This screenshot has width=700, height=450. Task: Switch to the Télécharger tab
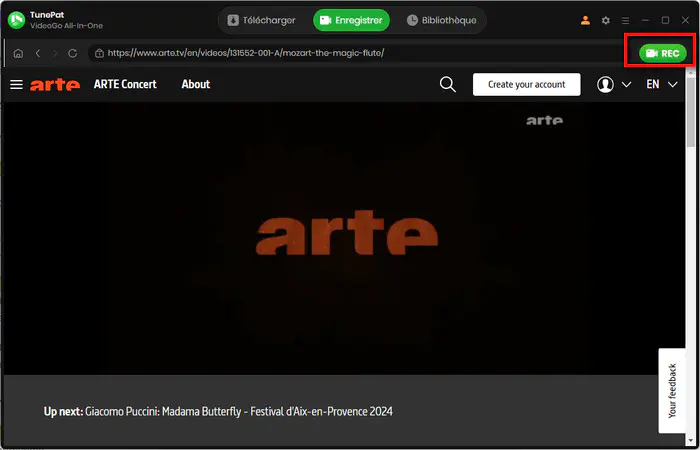pyautogui.click(x=262, y=21)
